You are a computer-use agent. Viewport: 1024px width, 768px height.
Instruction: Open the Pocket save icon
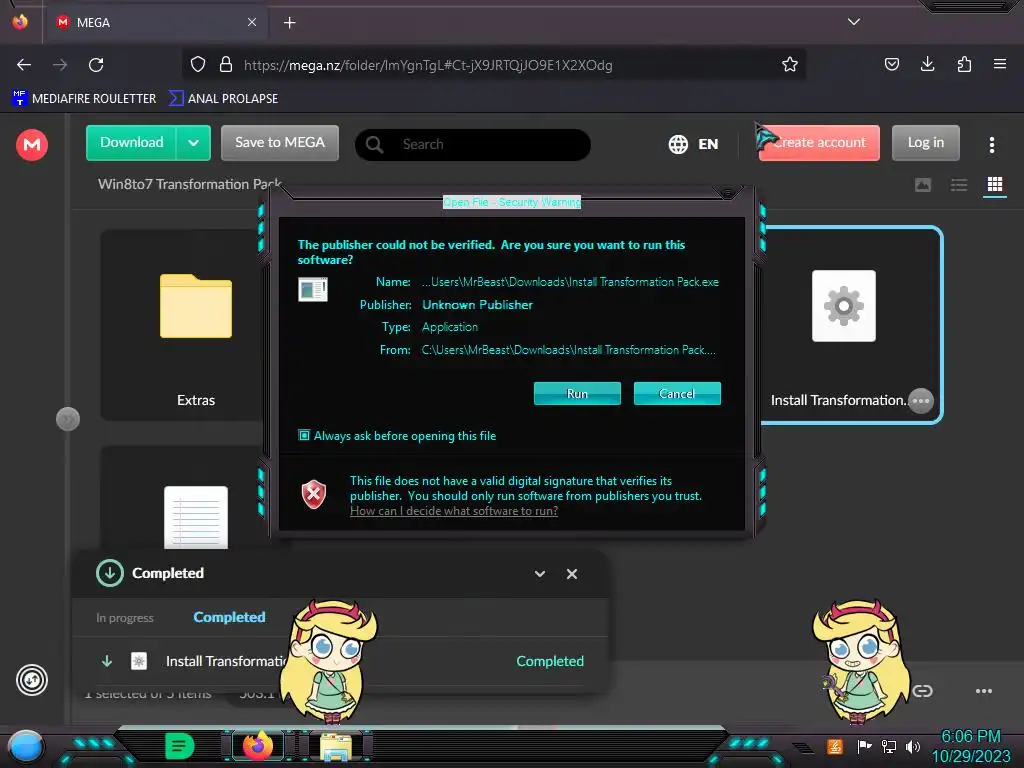click(x=891, y=64)
